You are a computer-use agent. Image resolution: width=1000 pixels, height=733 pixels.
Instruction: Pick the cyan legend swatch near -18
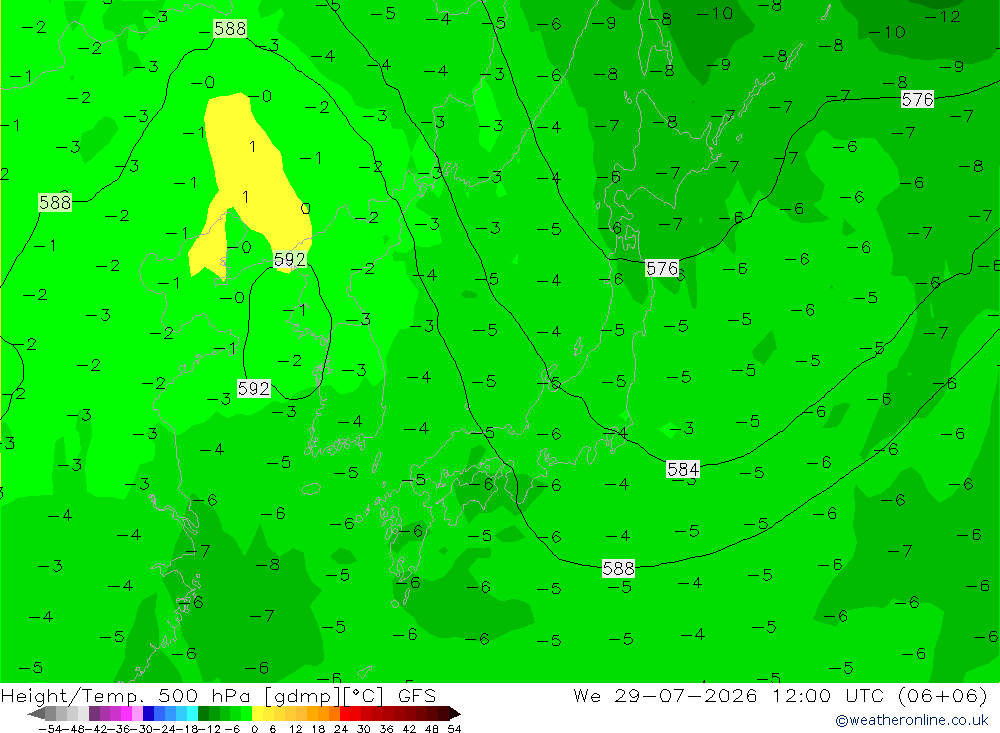point(192,713)
